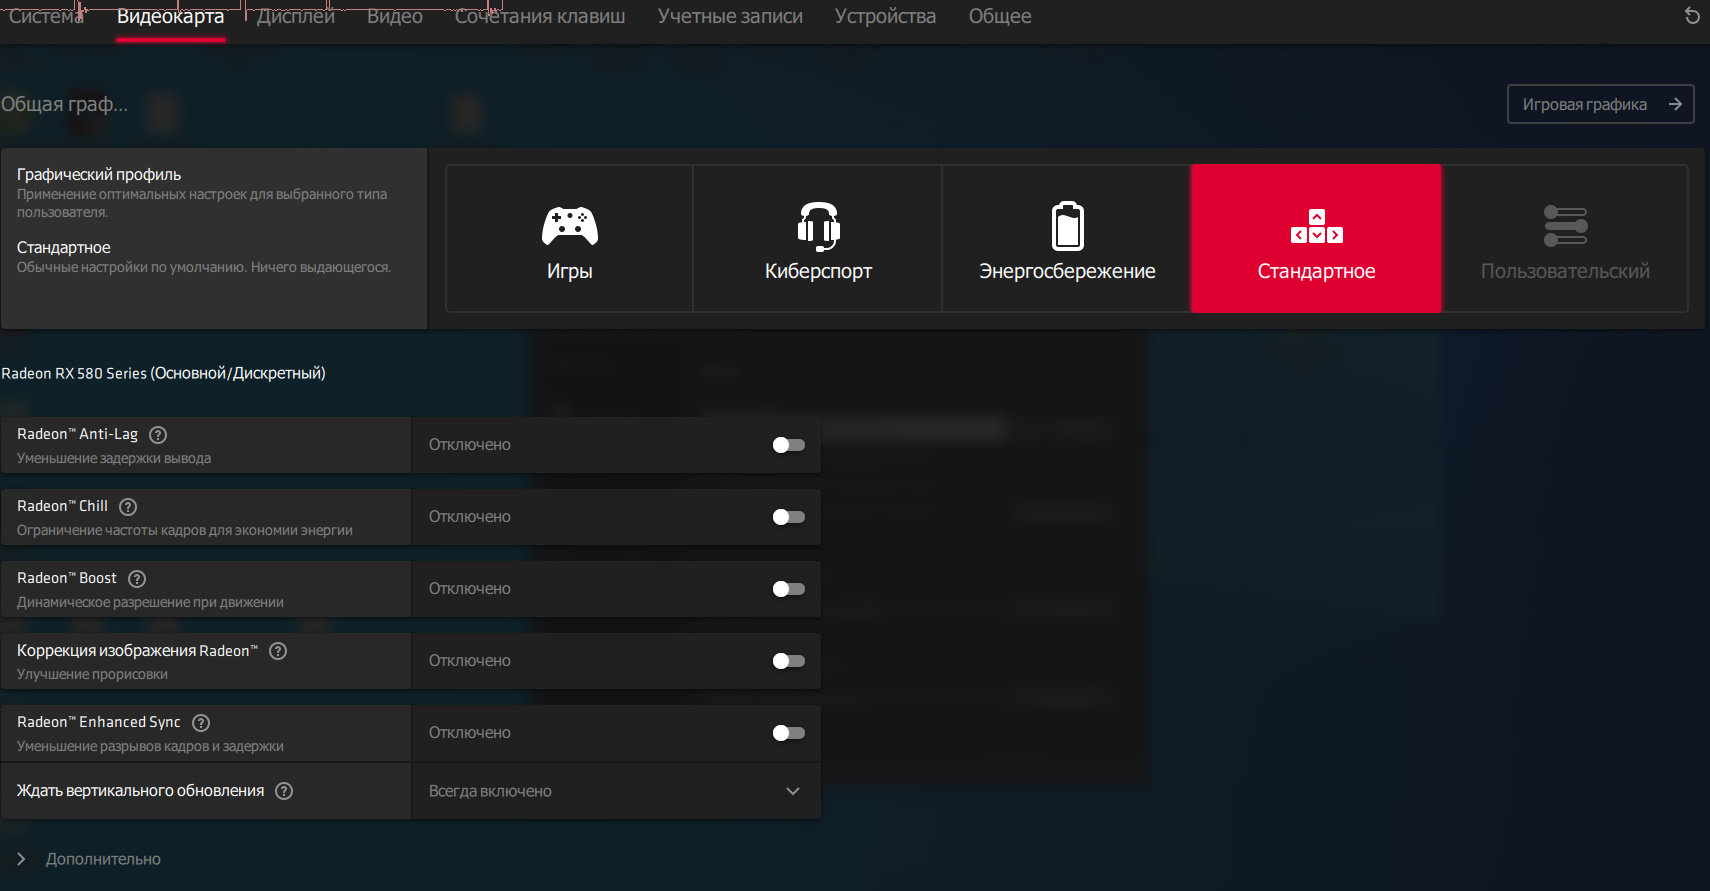
Task: Turn on the Radeon Chill switch
Action: click(x=789, y=517)
